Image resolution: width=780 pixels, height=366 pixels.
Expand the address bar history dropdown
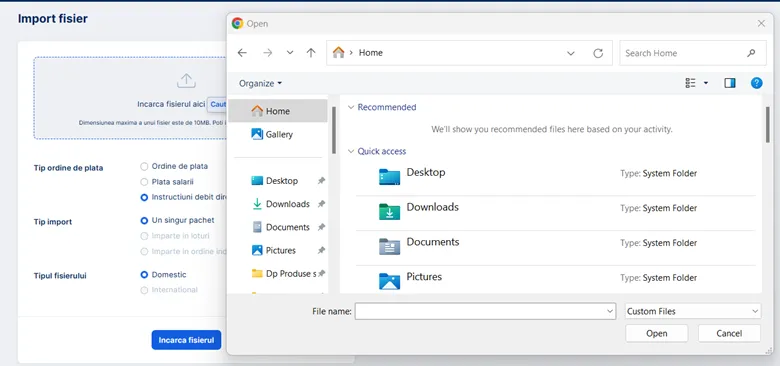click(x=571, y=53)
